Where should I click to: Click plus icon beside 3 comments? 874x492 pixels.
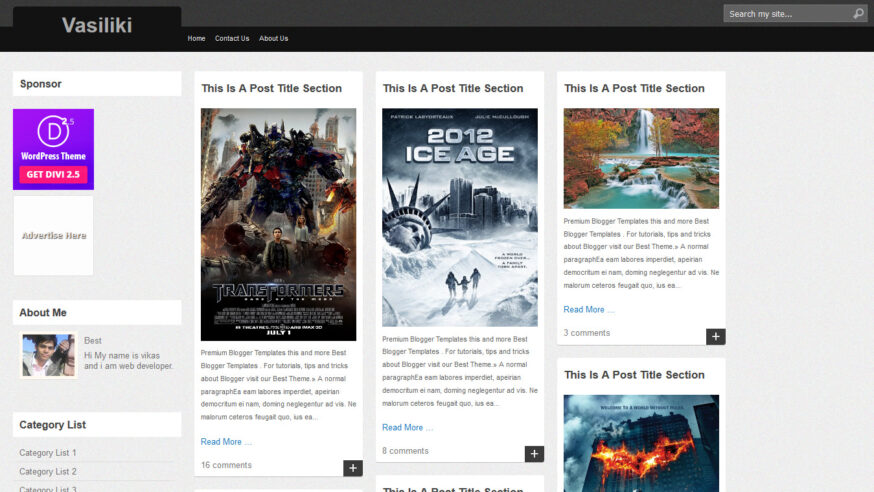click(716, 336)
